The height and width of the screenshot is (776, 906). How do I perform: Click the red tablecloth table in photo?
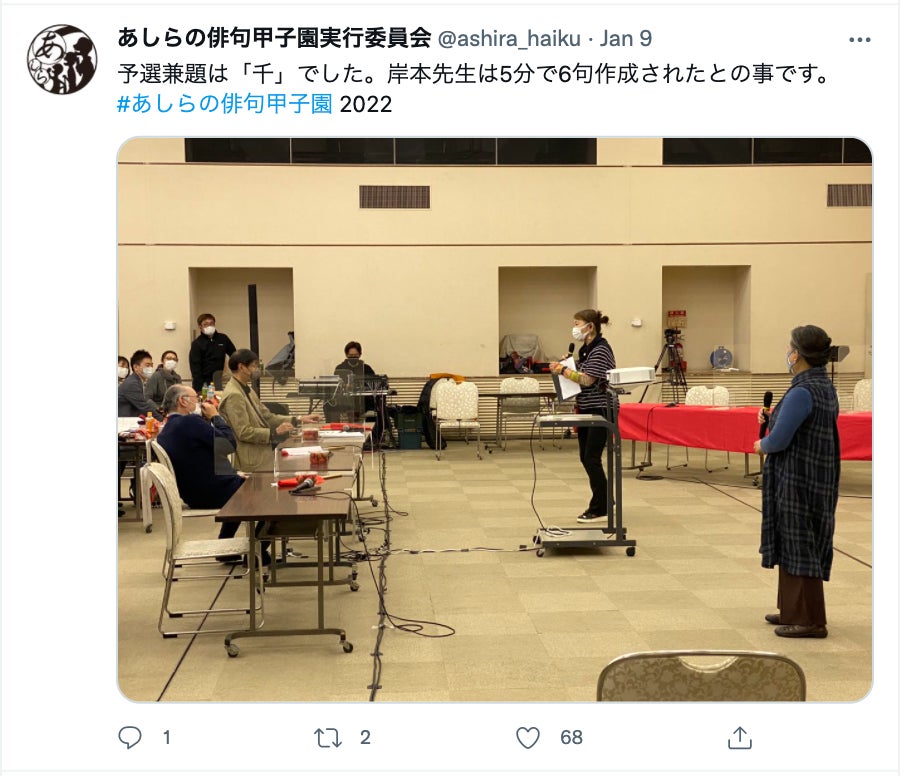pos(744,430)
